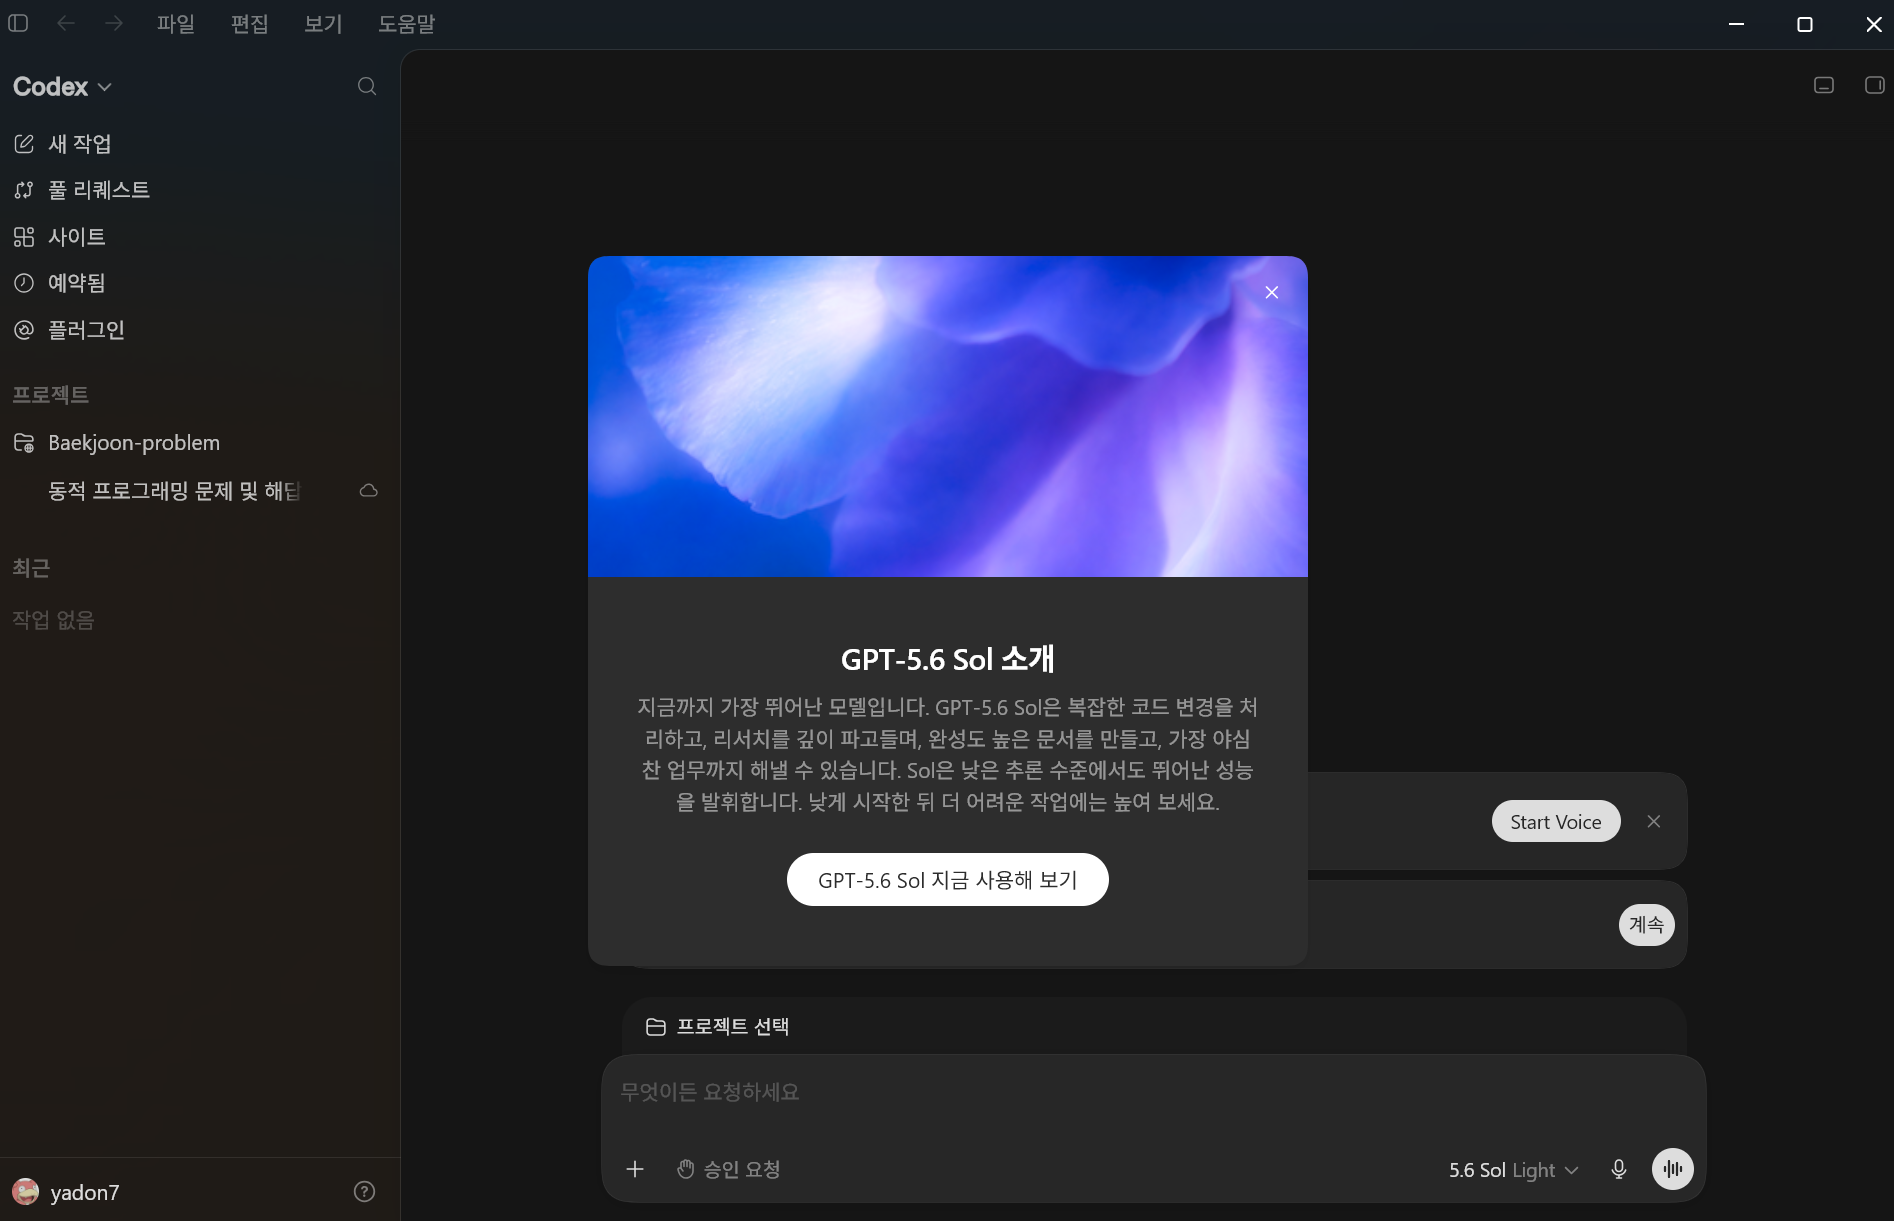This screenshot has height=1221, width=1894.
Task: Open the 파일 menu
Action: point(176,24)
